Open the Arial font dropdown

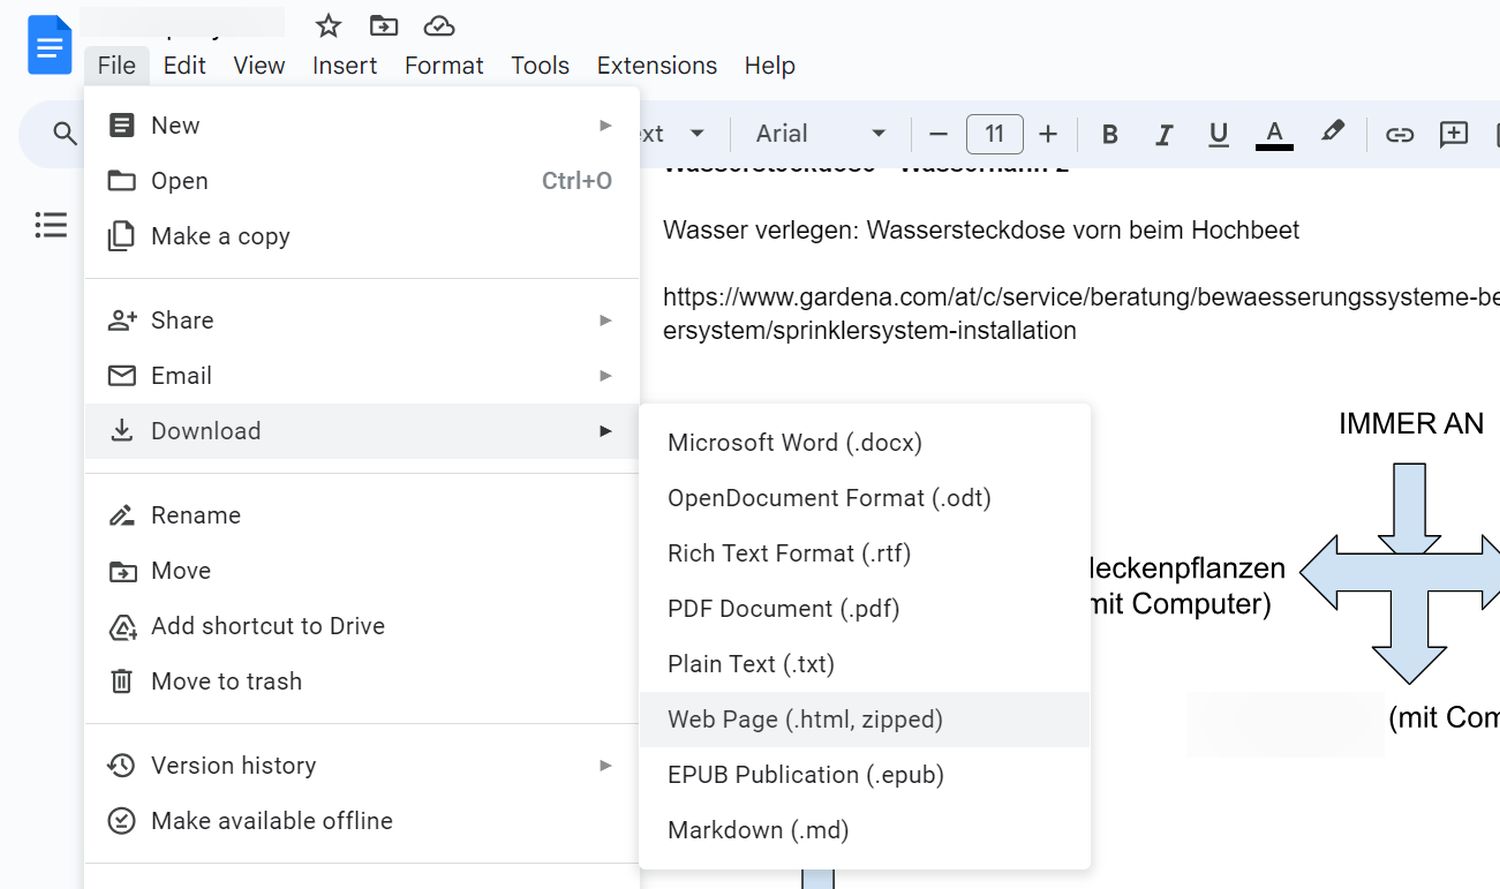click(x=820, y=134)
